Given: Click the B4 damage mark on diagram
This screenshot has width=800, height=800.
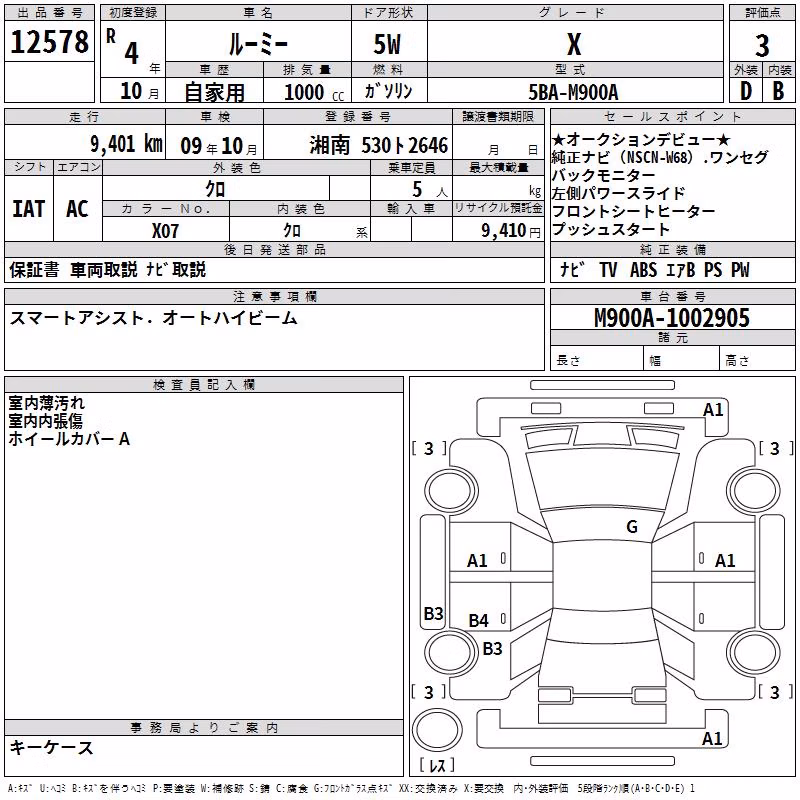Looking at the screenshot, I should 478,620.
